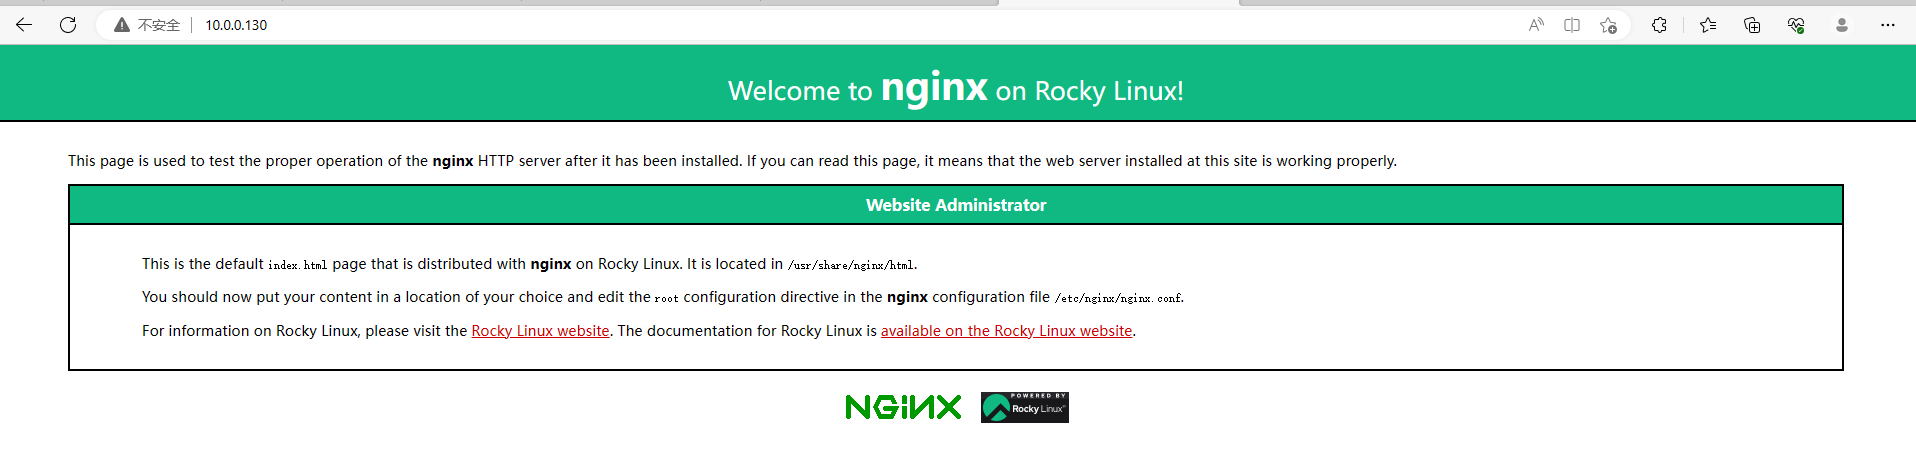Click the /usr/share/nginx/html path text

point(850,265)
